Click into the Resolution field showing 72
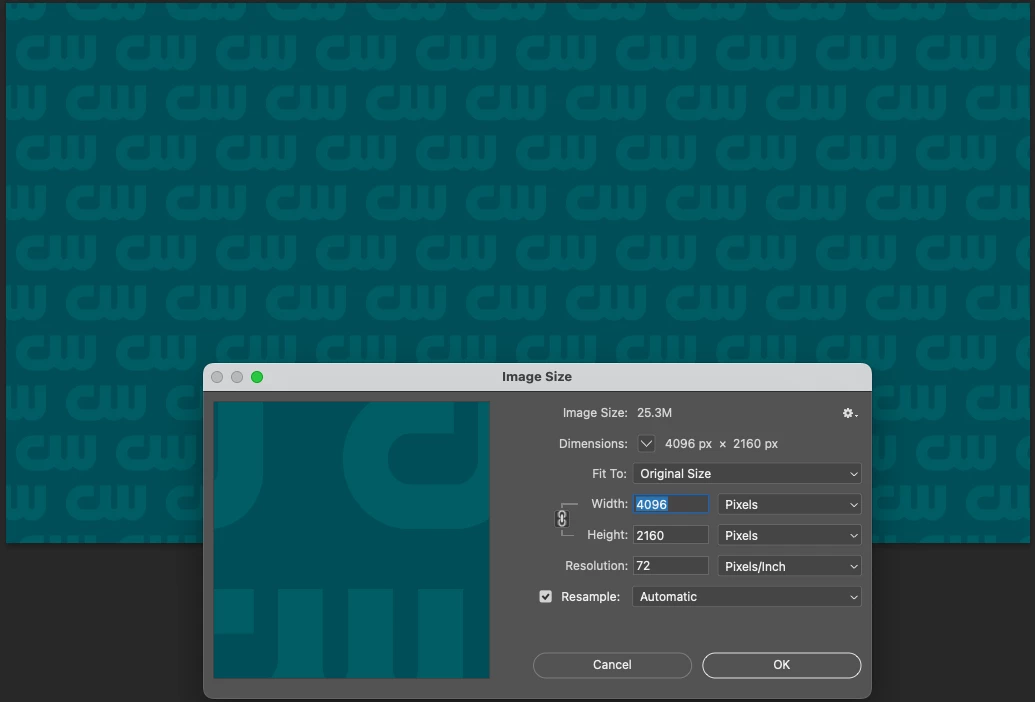 [671, 566]
